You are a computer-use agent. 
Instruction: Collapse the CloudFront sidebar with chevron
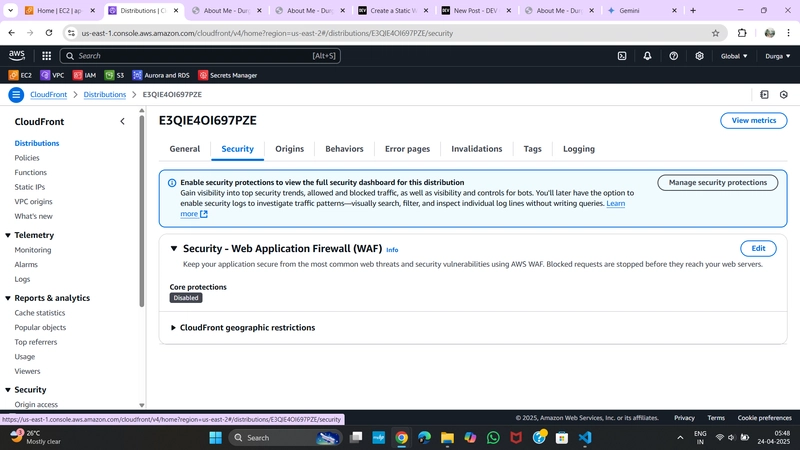[122, 121]
